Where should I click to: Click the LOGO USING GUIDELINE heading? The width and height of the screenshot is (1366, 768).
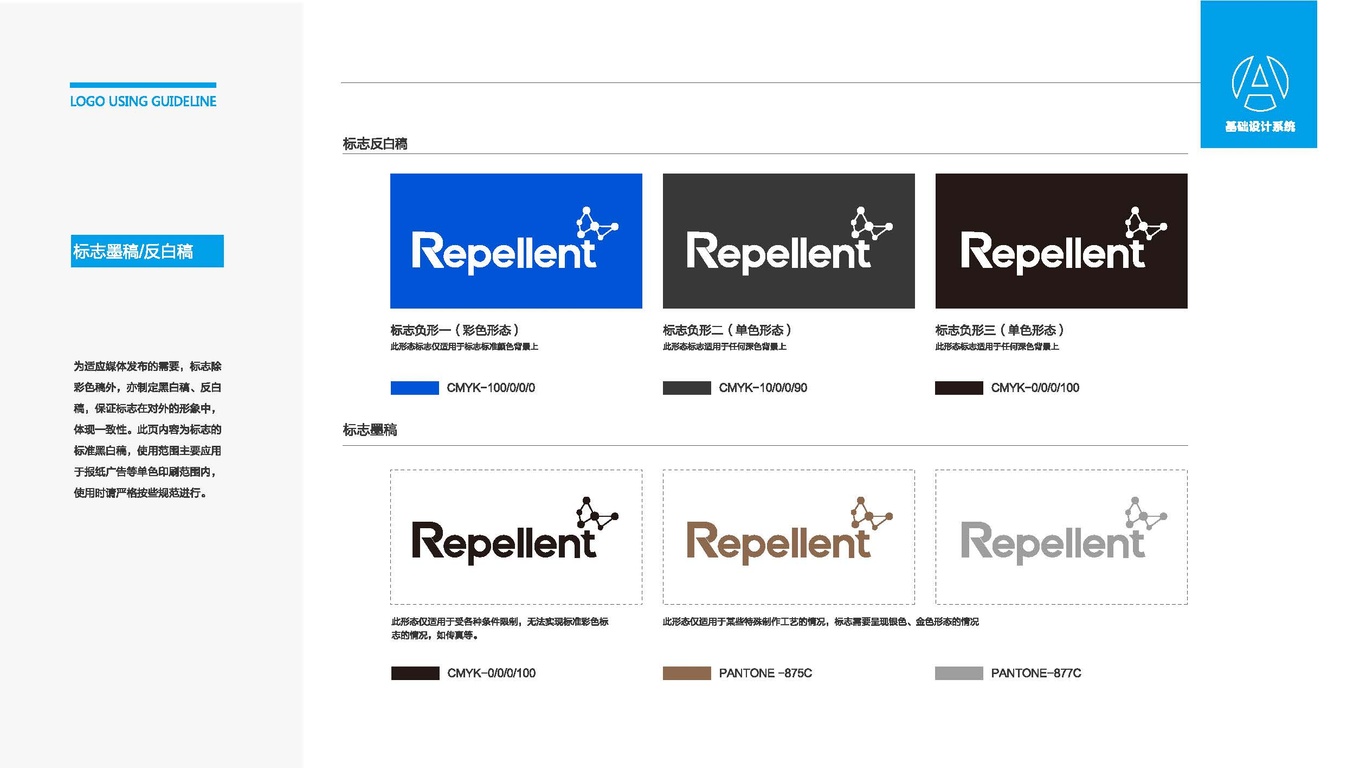click(143, 101)
